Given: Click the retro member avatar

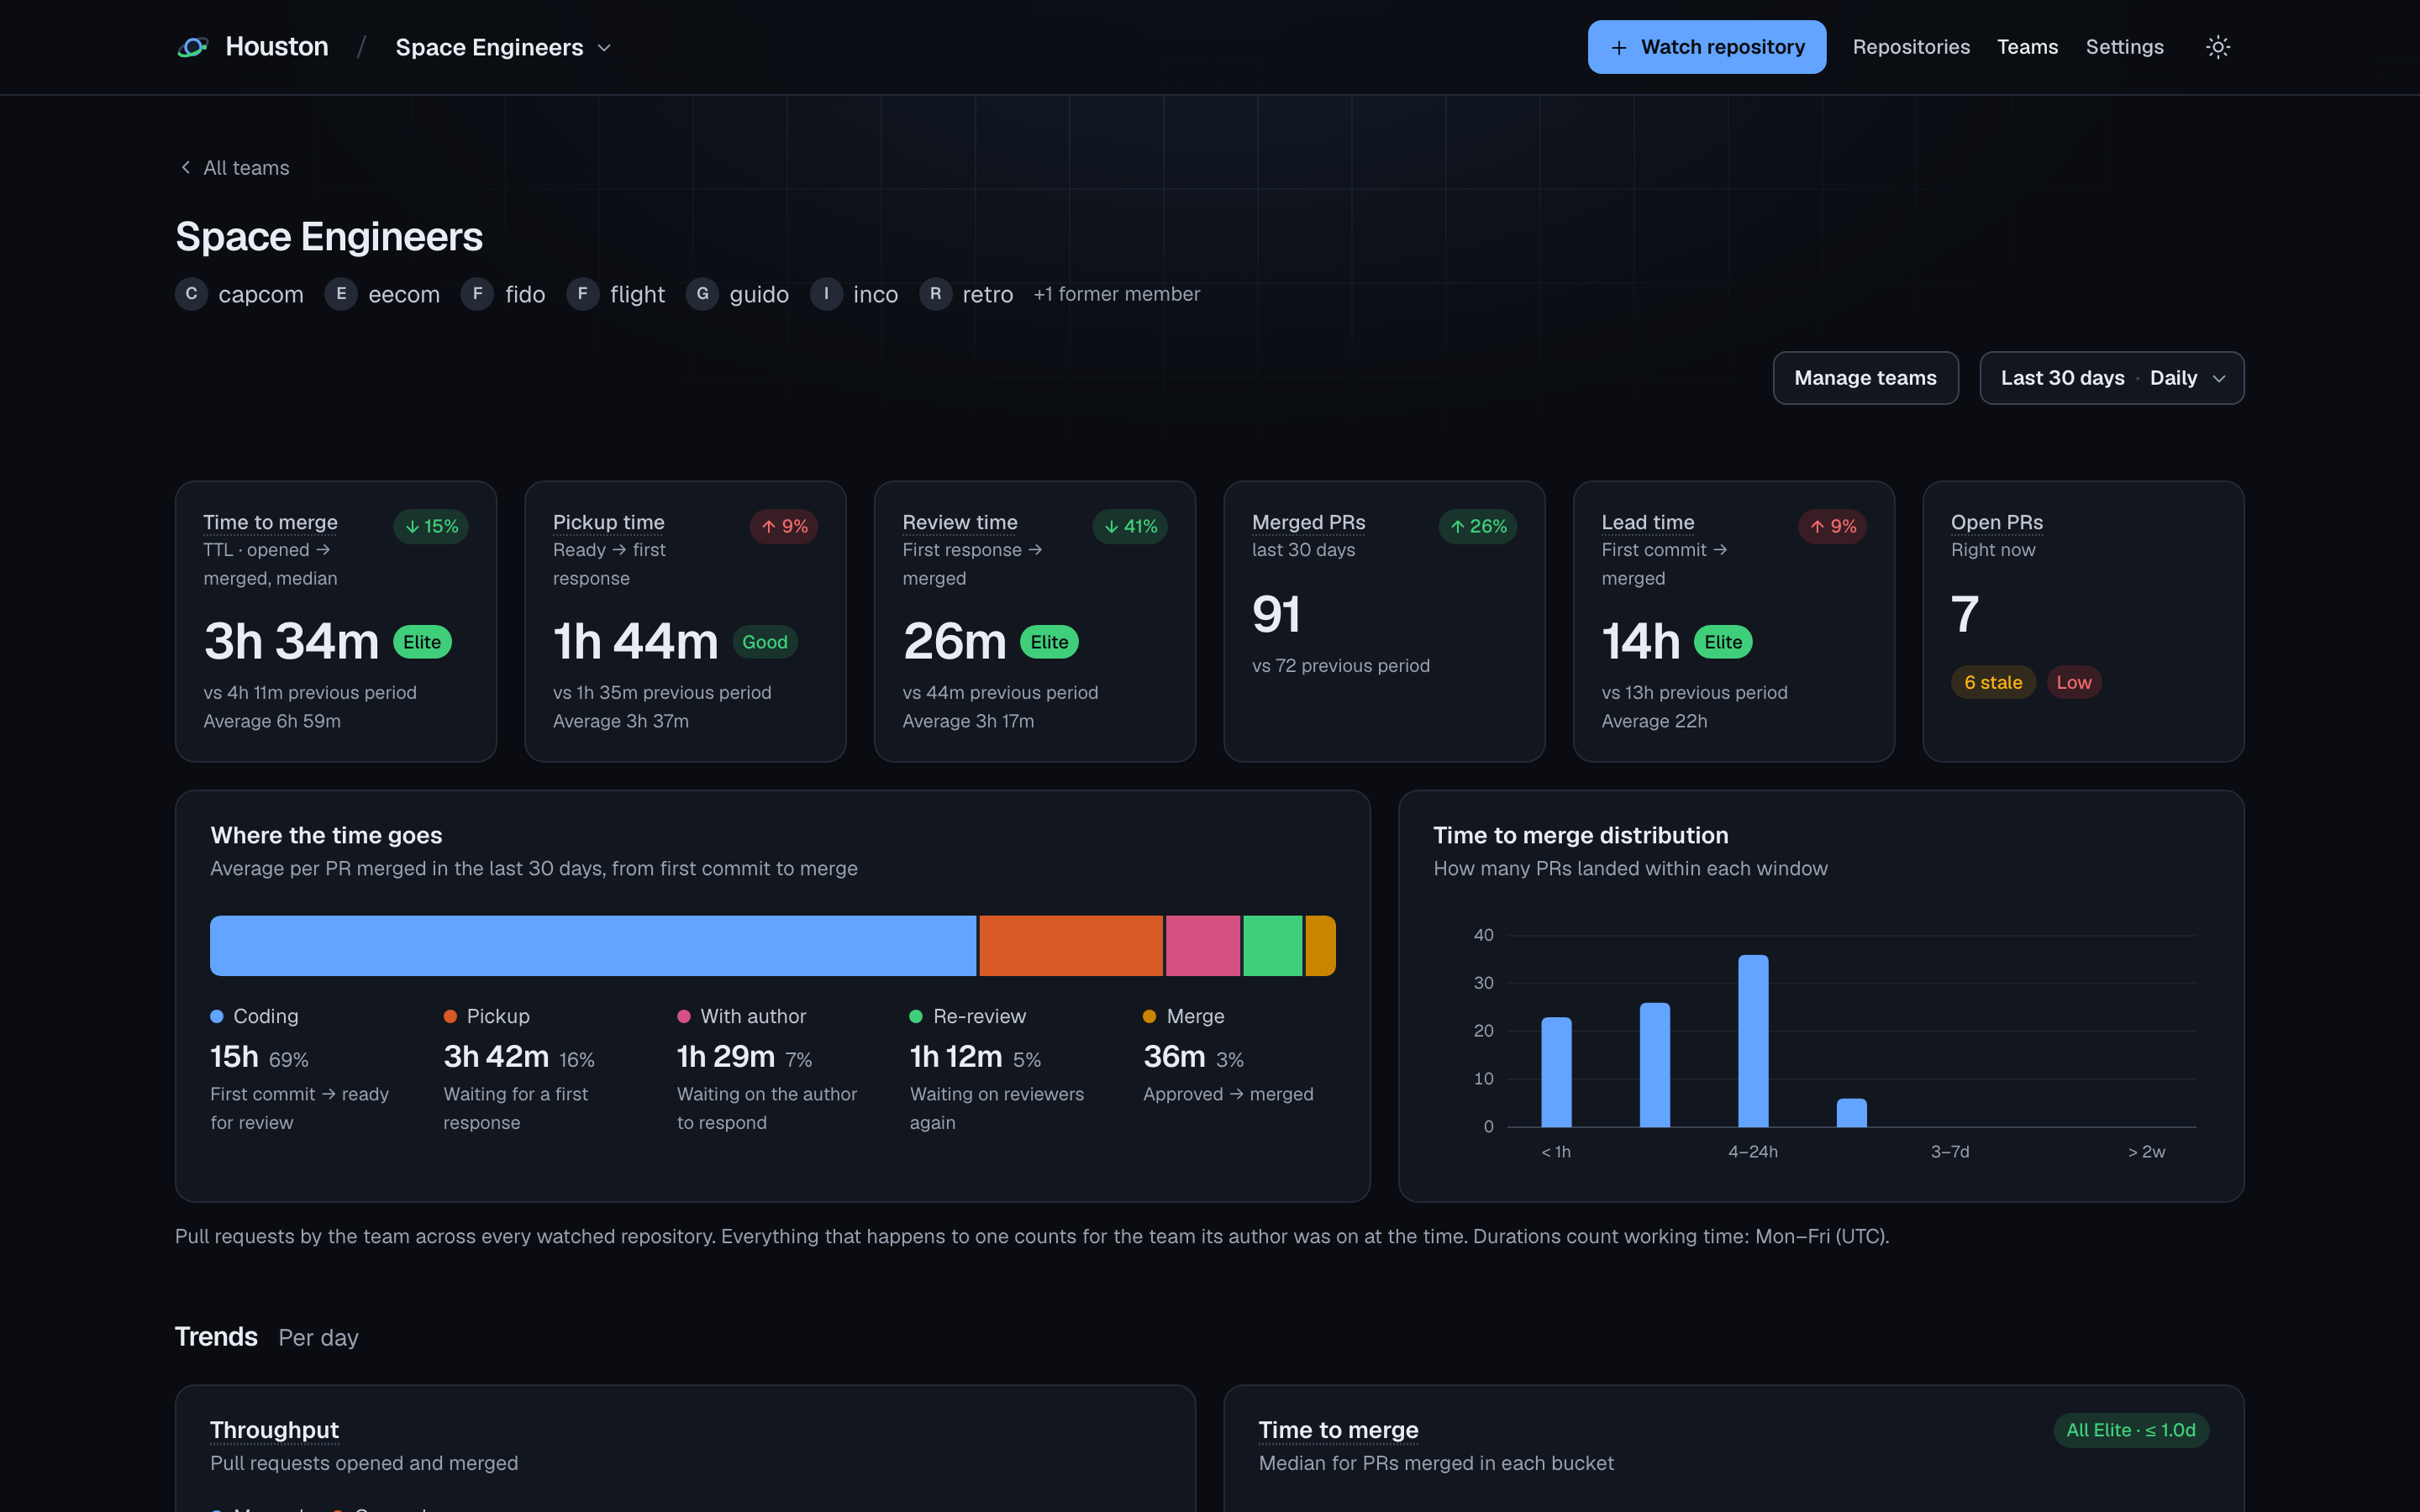Looking at the screenshot, I should (x=935, y=294).
